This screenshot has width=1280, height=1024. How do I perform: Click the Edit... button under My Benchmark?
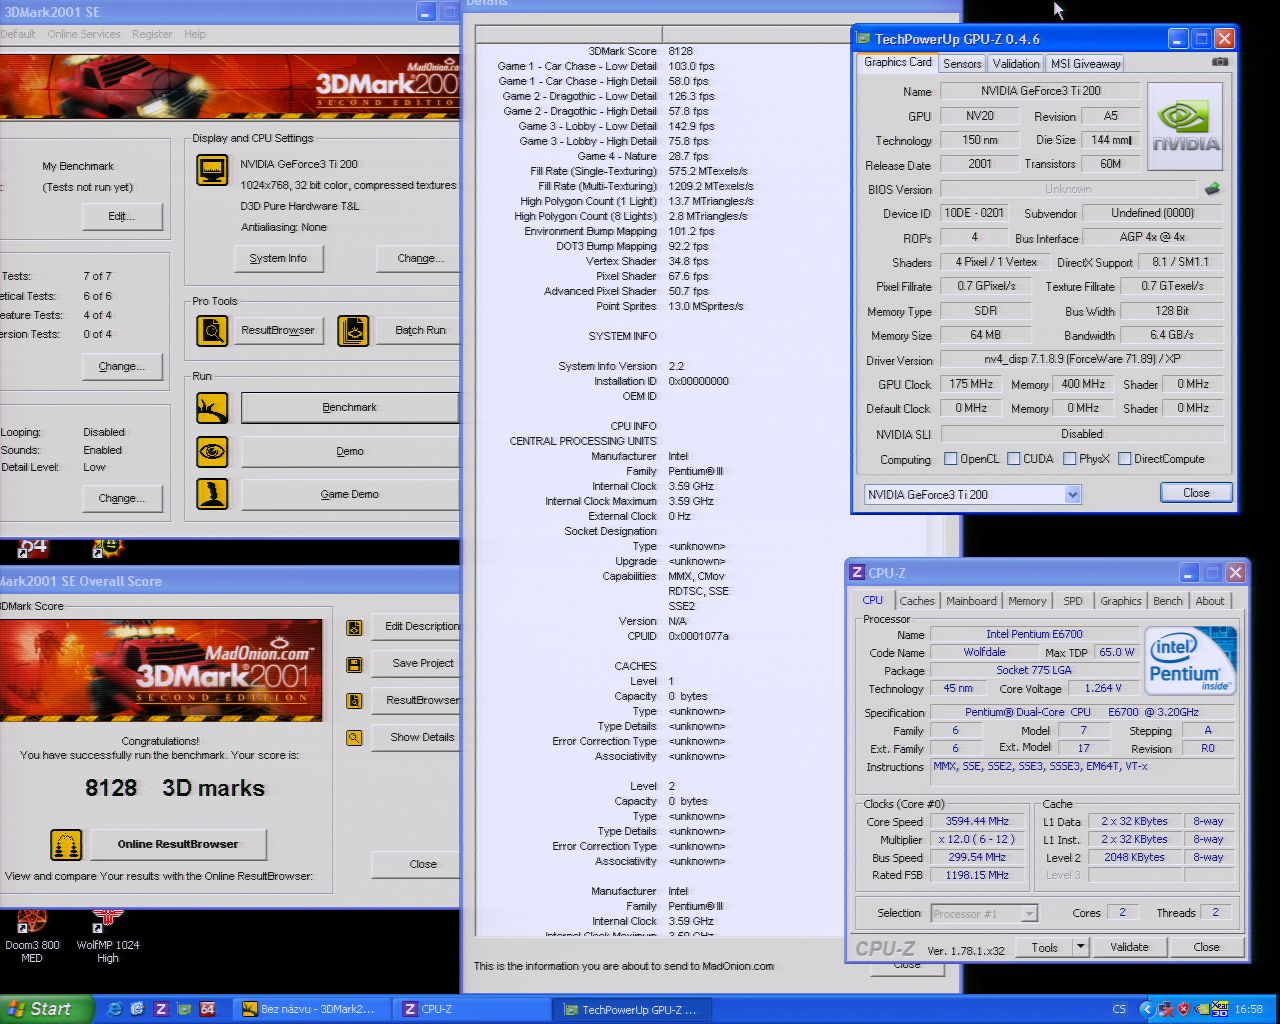coord(122,217)
